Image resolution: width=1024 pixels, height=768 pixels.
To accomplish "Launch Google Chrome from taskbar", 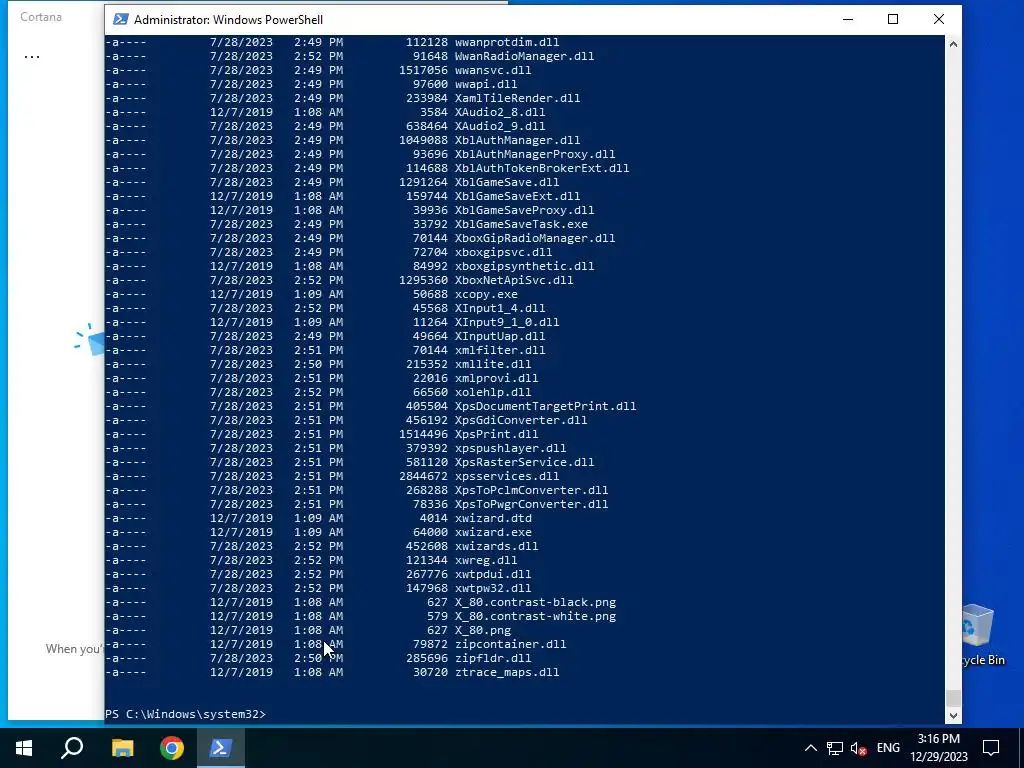I will point(172,748).
